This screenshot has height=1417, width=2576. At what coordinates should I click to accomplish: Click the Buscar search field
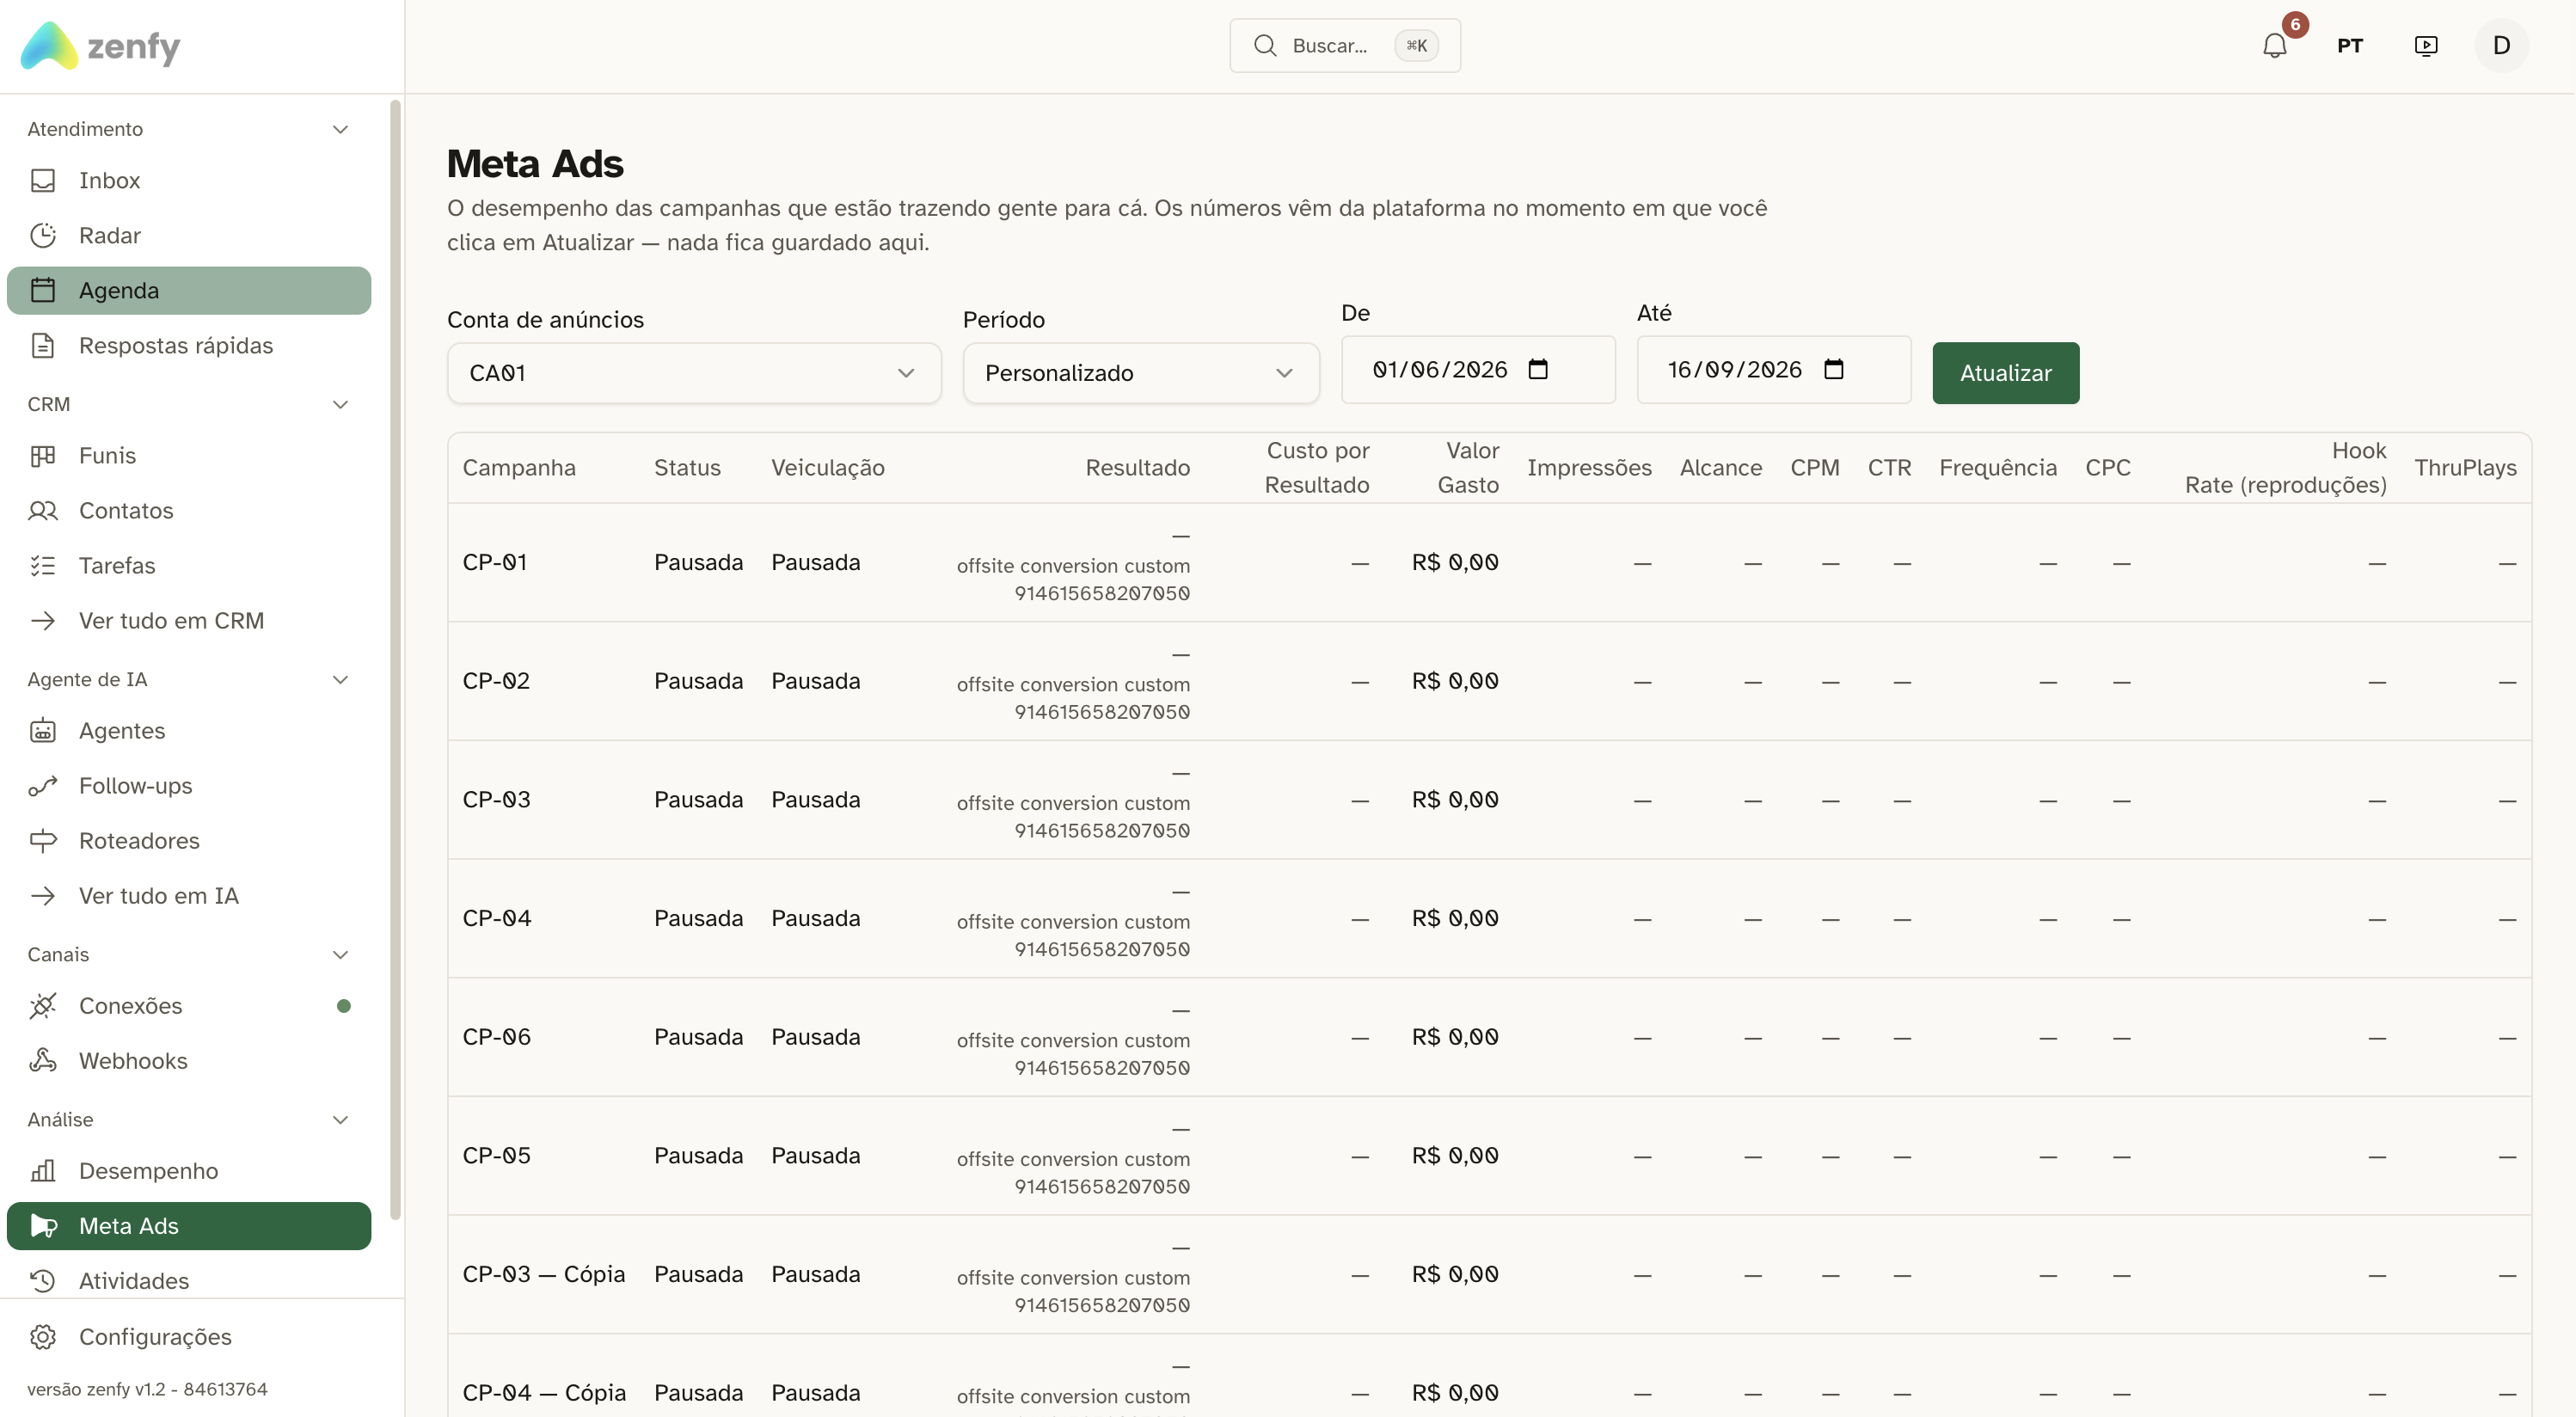[x=1344, y=46]
